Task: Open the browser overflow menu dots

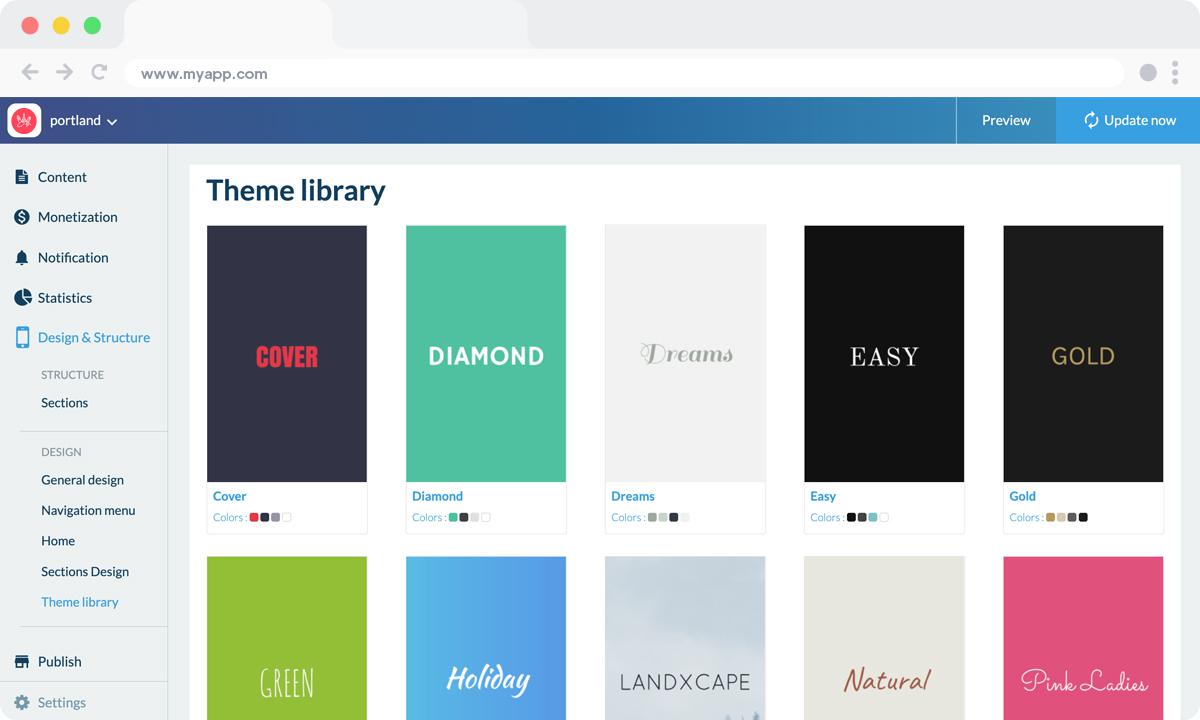Action: (x=1176, y=72)
